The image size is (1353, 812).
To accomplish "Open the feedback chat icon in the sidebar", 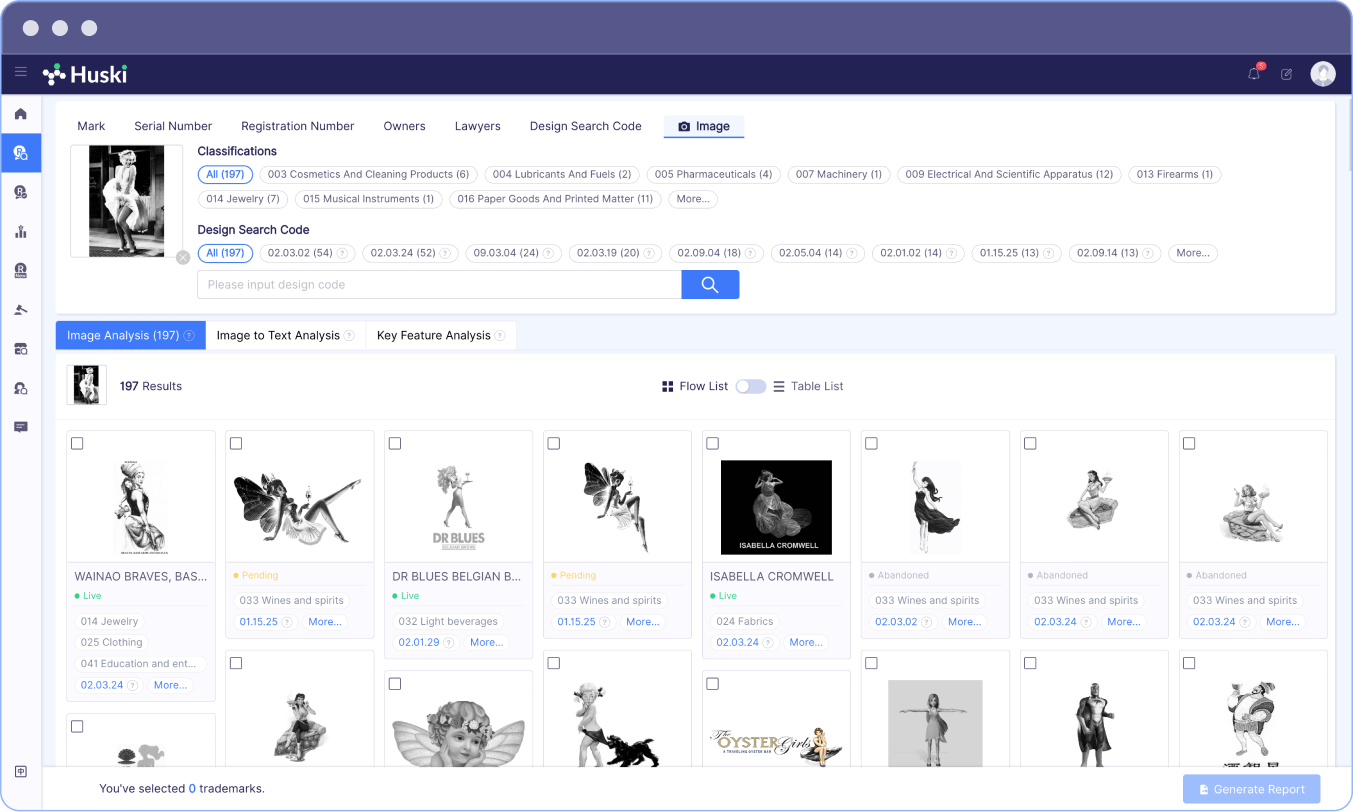I will pos(20,427).
